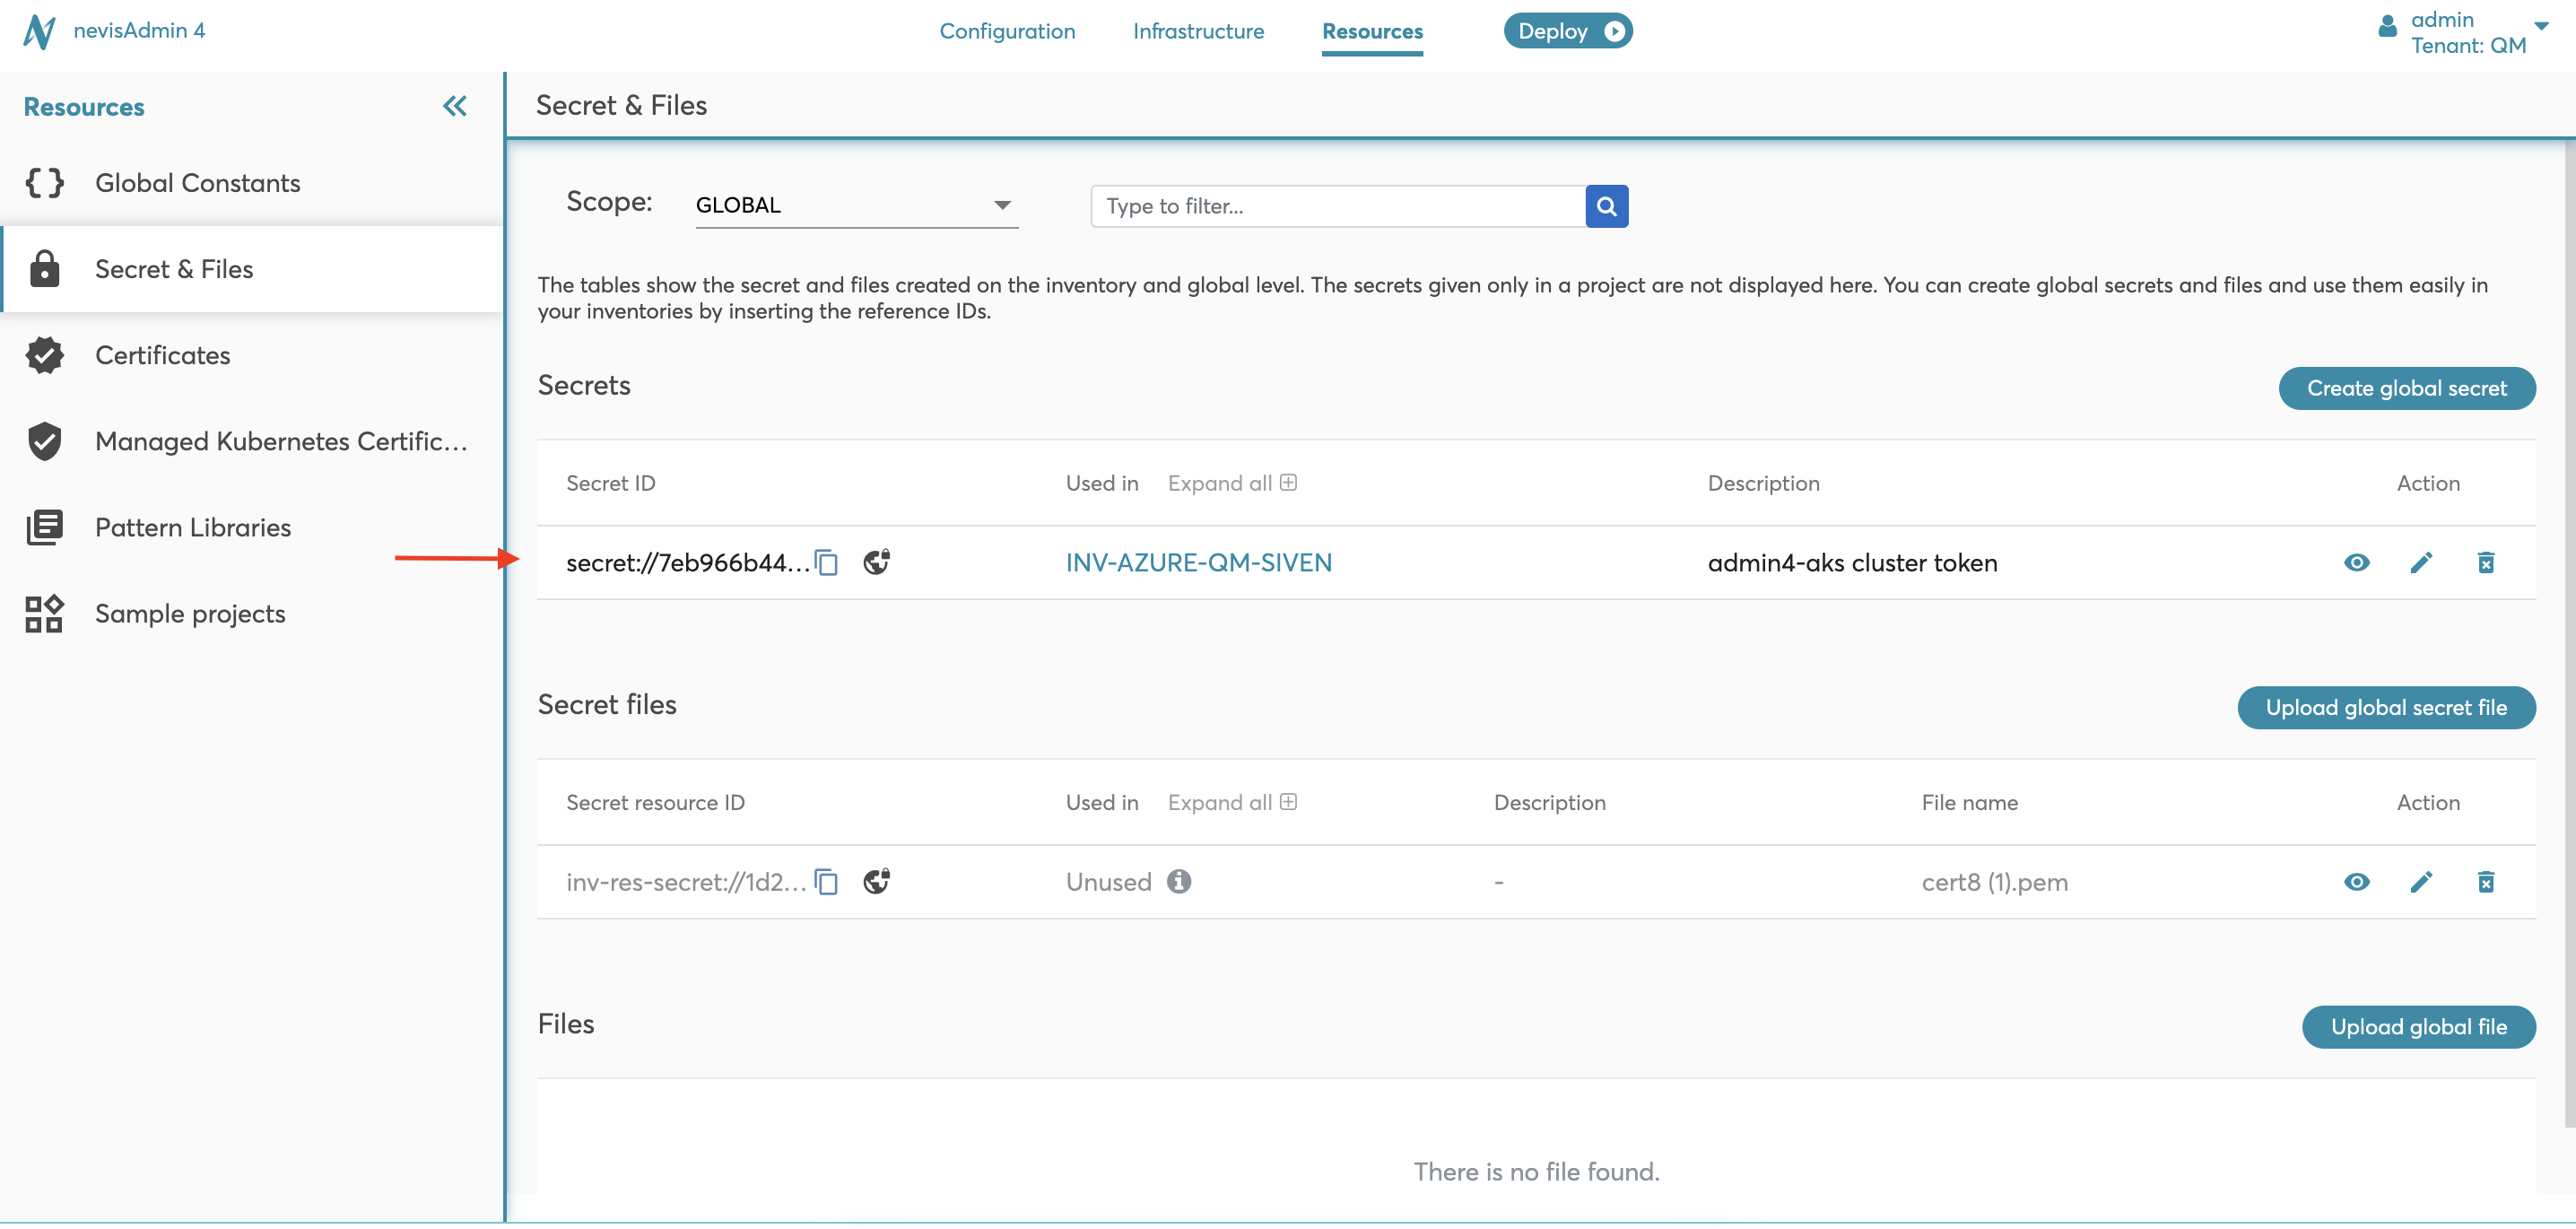
Task: Click the copy icon next to secret ID
Action: click(826, 563)
